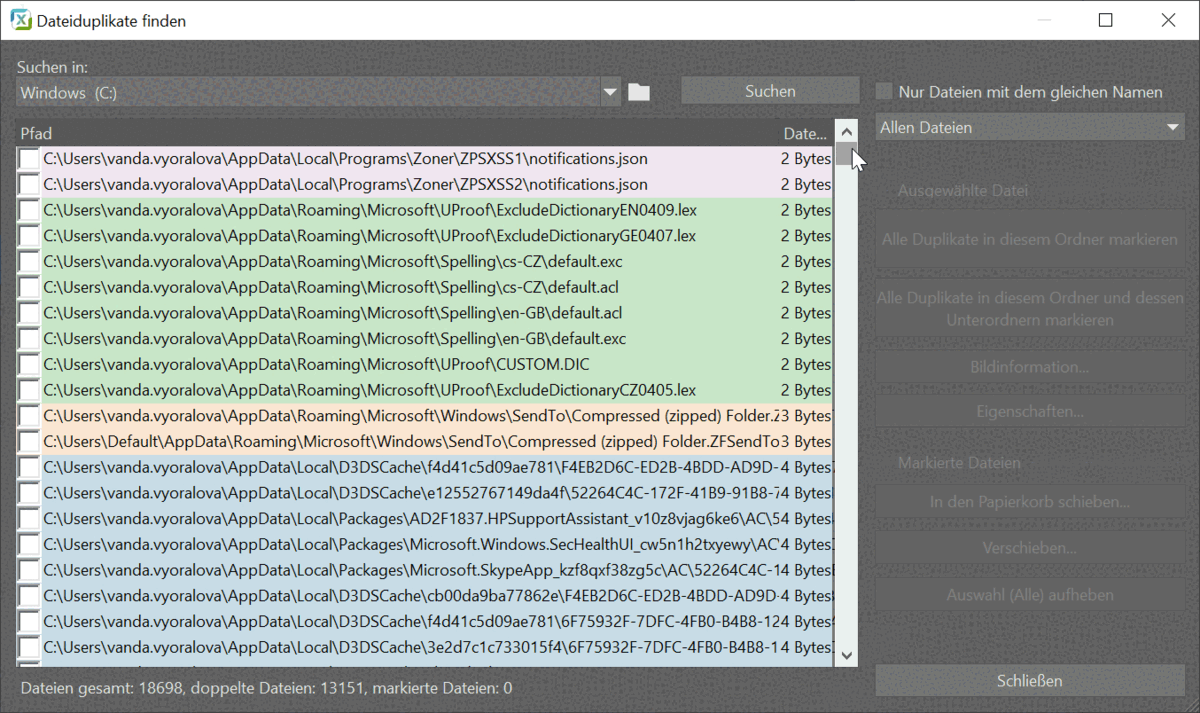The width and height of the screenshot is (1200, 713).
Task: Click the Zoner app icon in title bar
Action: tap(19, 20)
